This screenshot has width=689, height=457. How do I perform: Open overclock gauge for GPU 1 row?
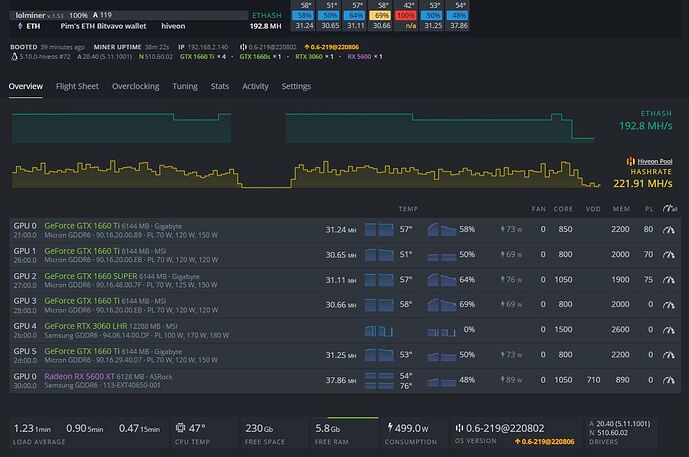(668, 255)
